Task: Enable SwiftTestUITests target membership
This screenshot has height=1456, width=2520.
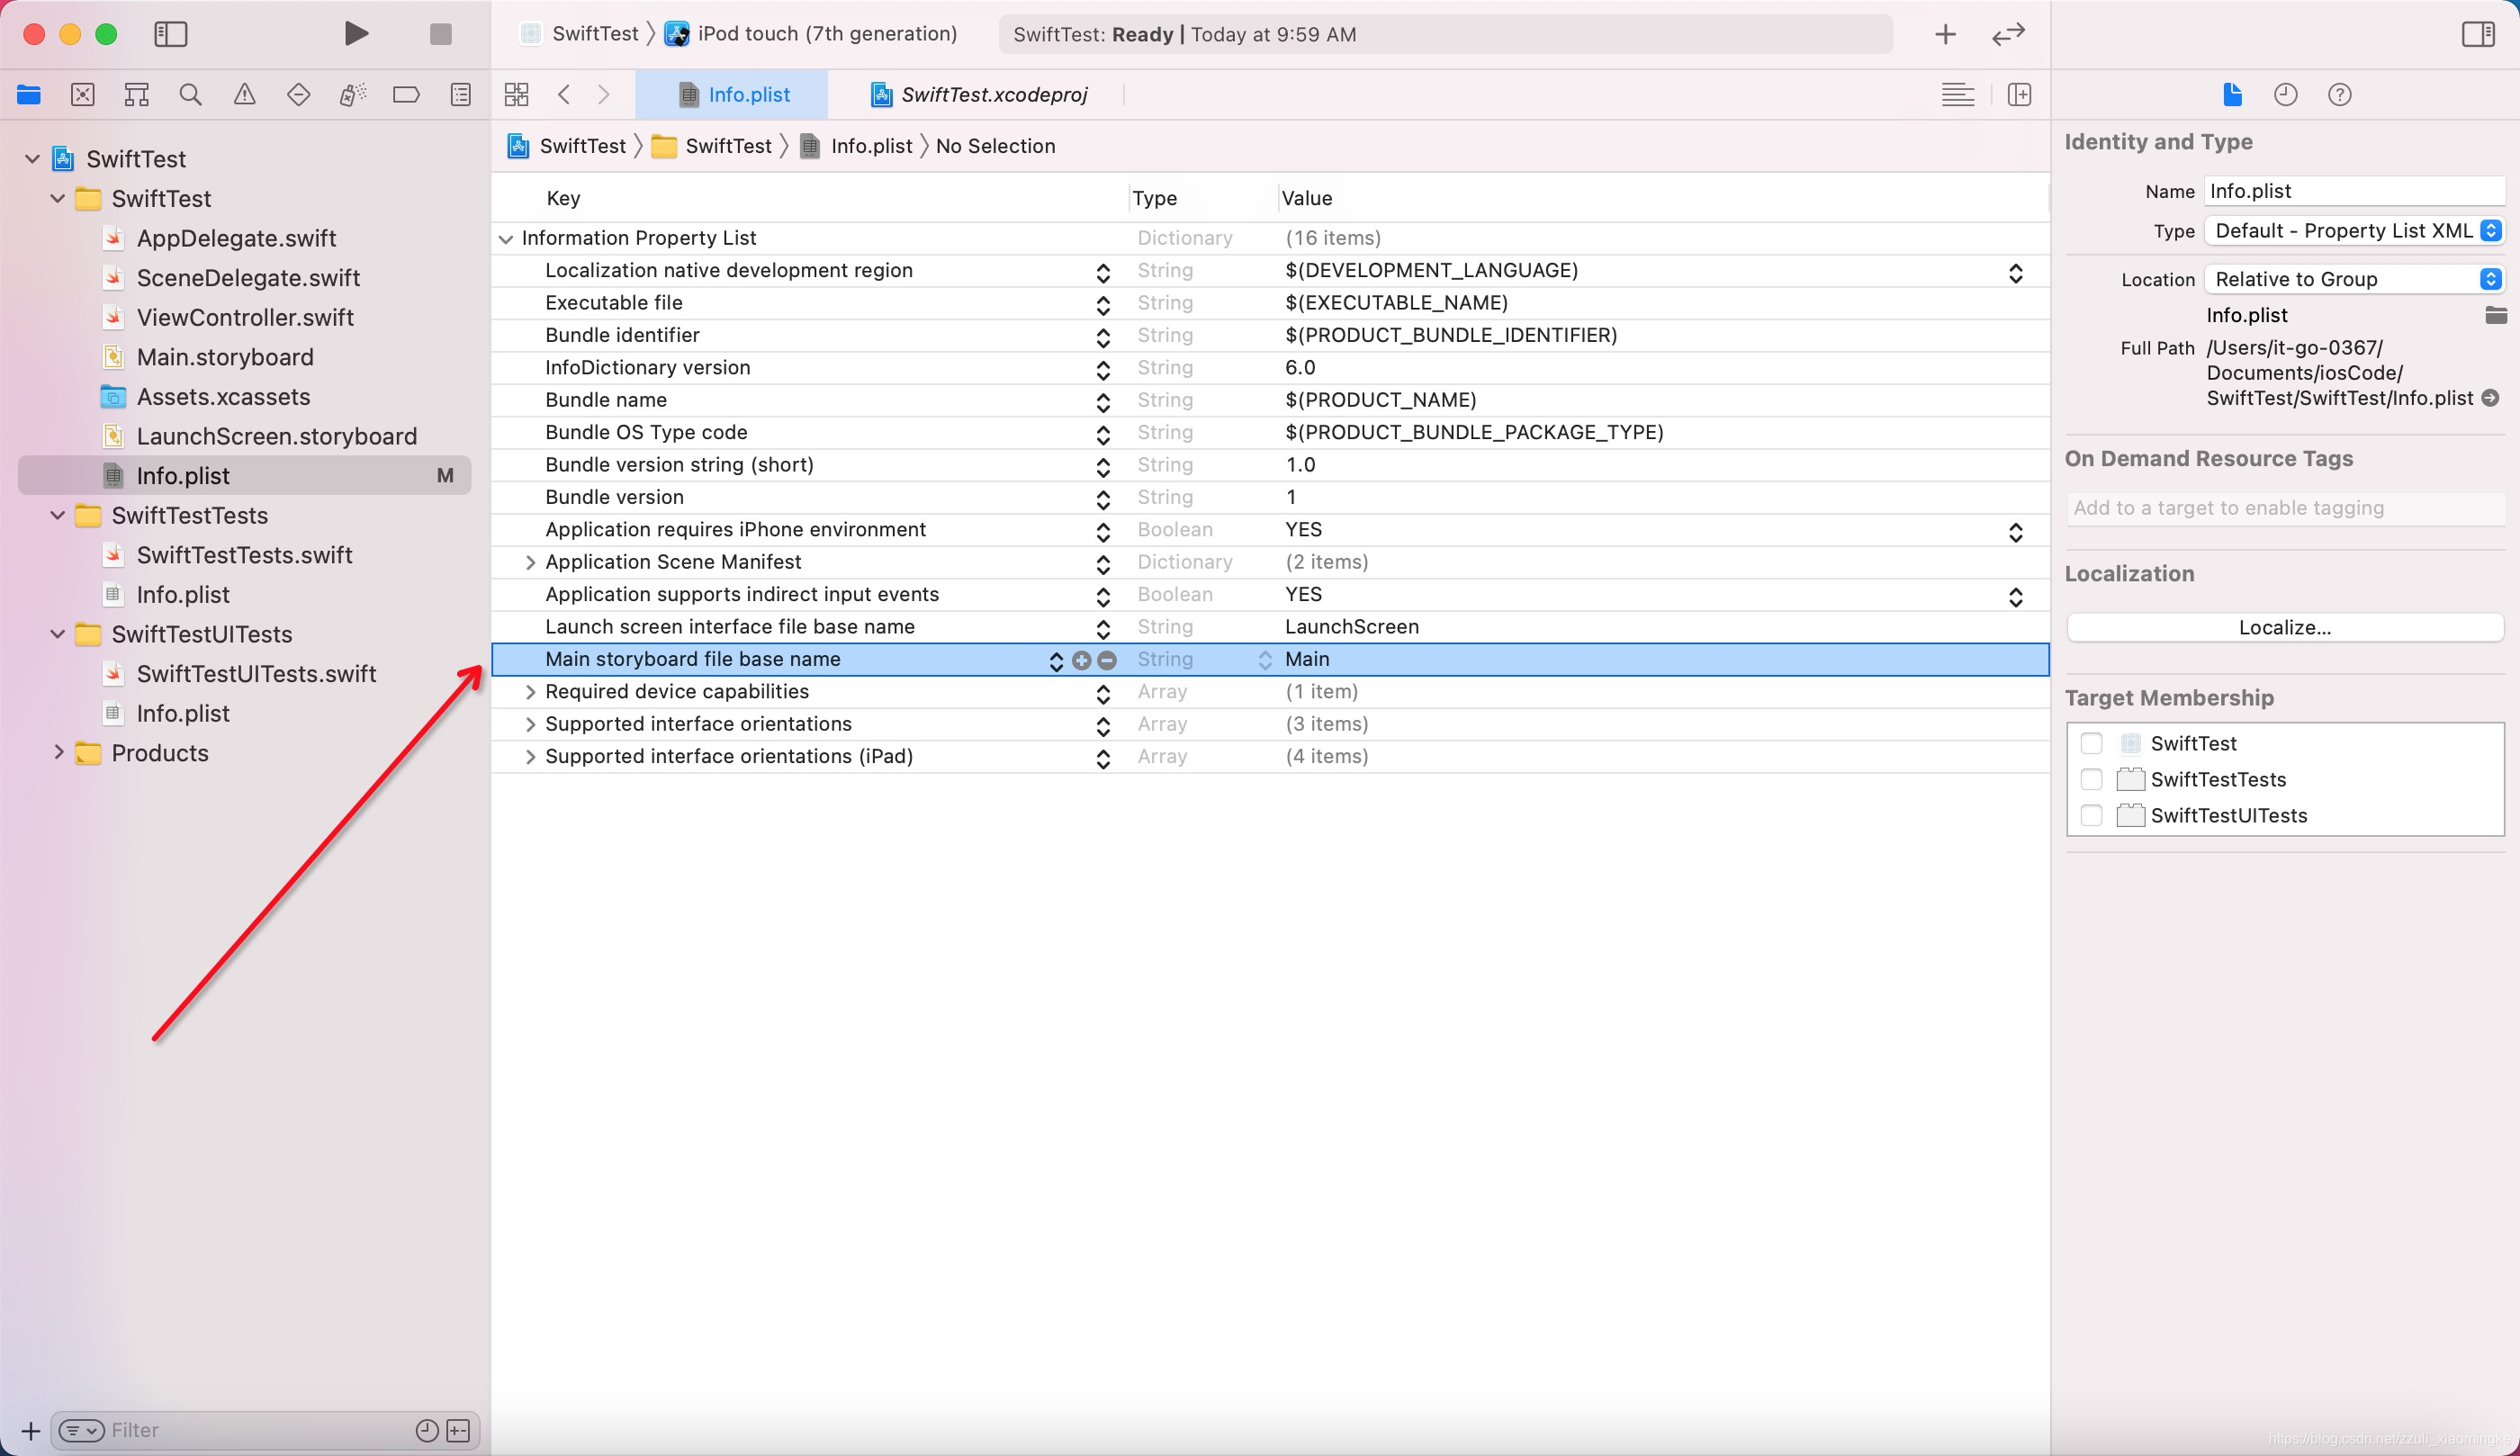Action: pyautogui.click(x=2091, y=815)
